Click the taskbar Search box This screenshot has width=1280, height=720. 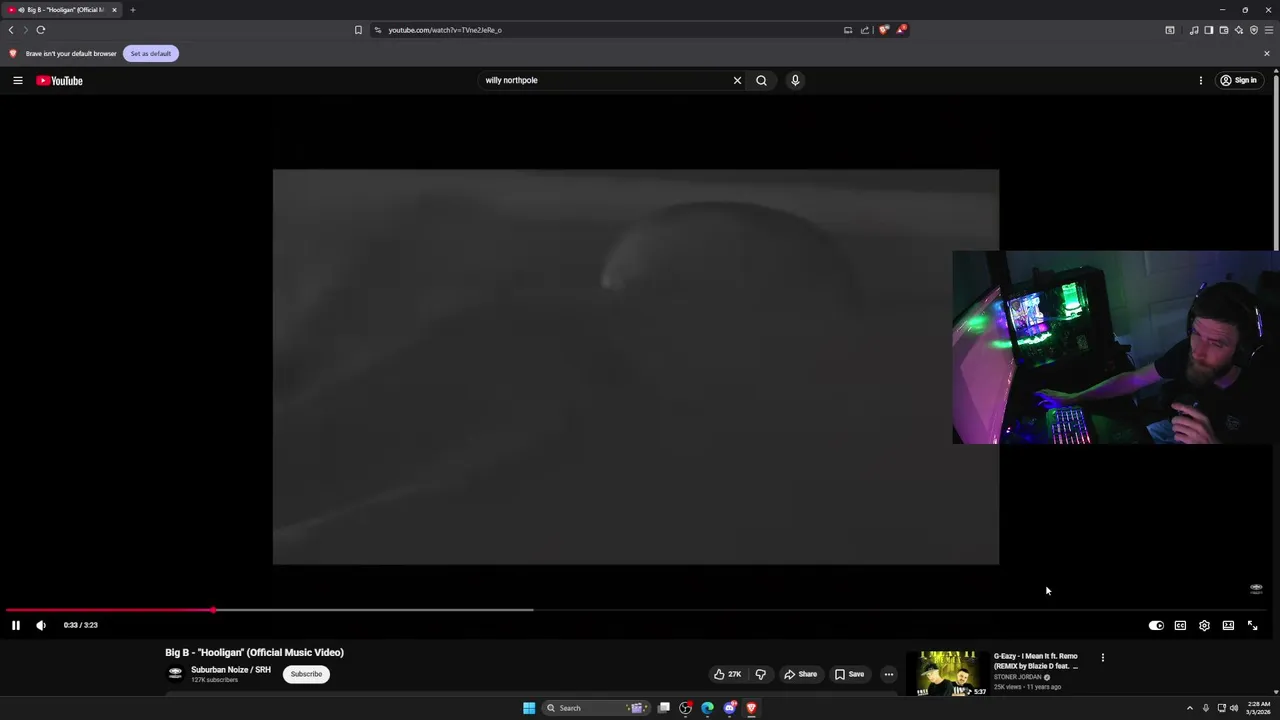click(598, 708)
